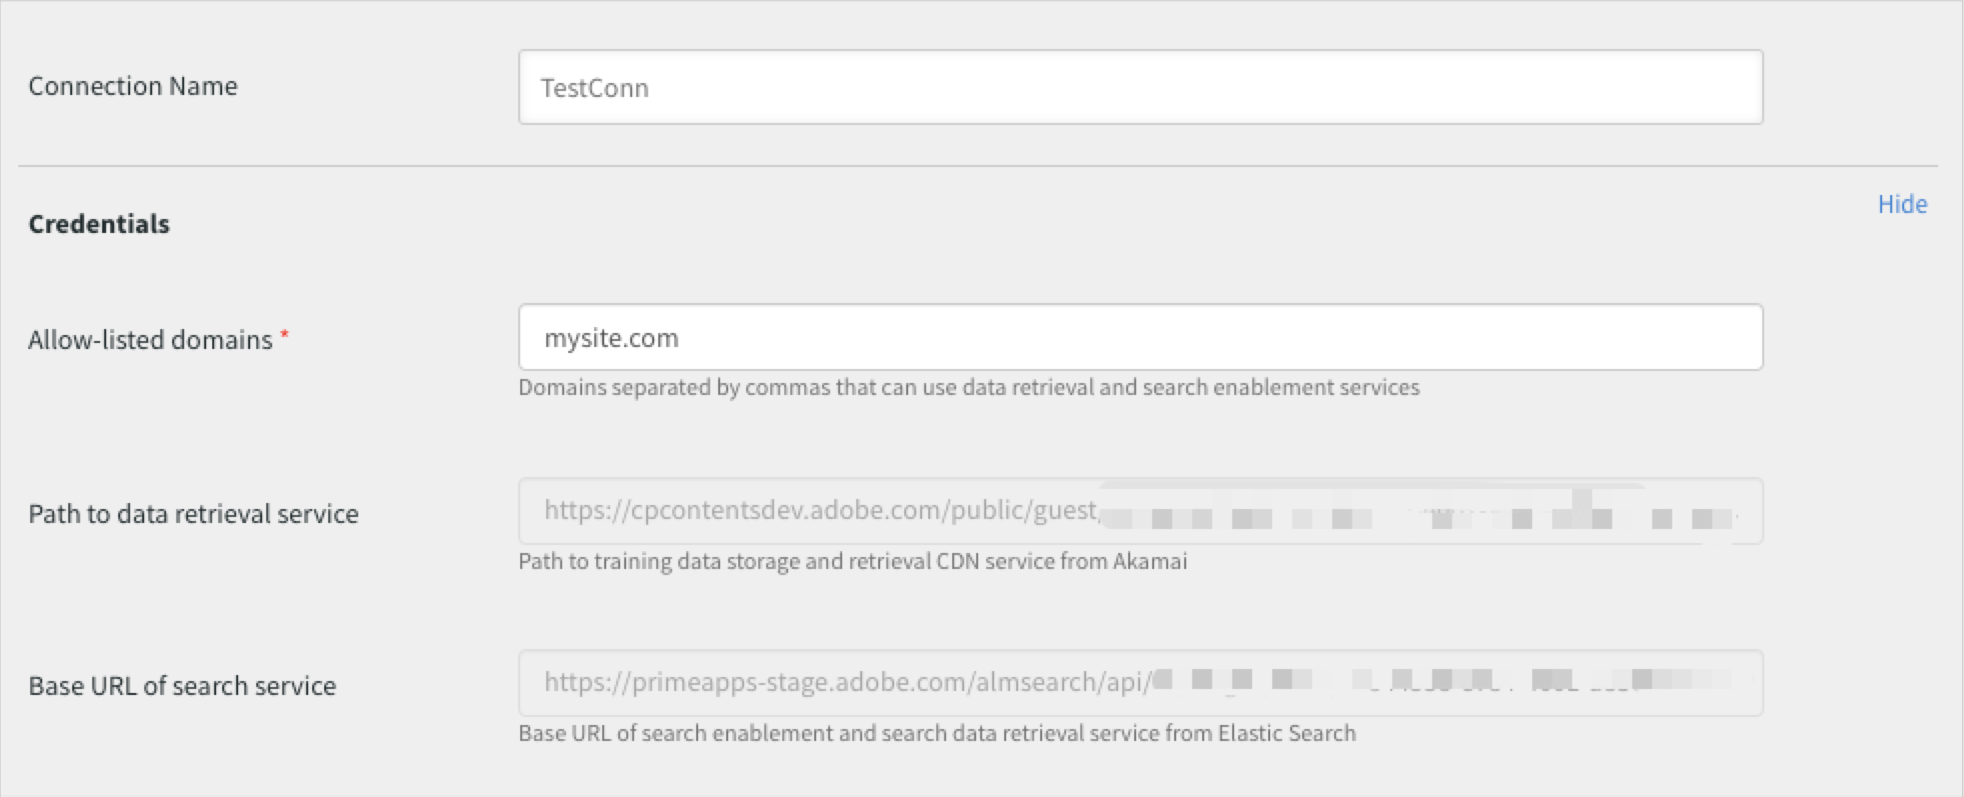Click the "Credentials" section heading
1964x797 pixels.
tap(99, 224)
